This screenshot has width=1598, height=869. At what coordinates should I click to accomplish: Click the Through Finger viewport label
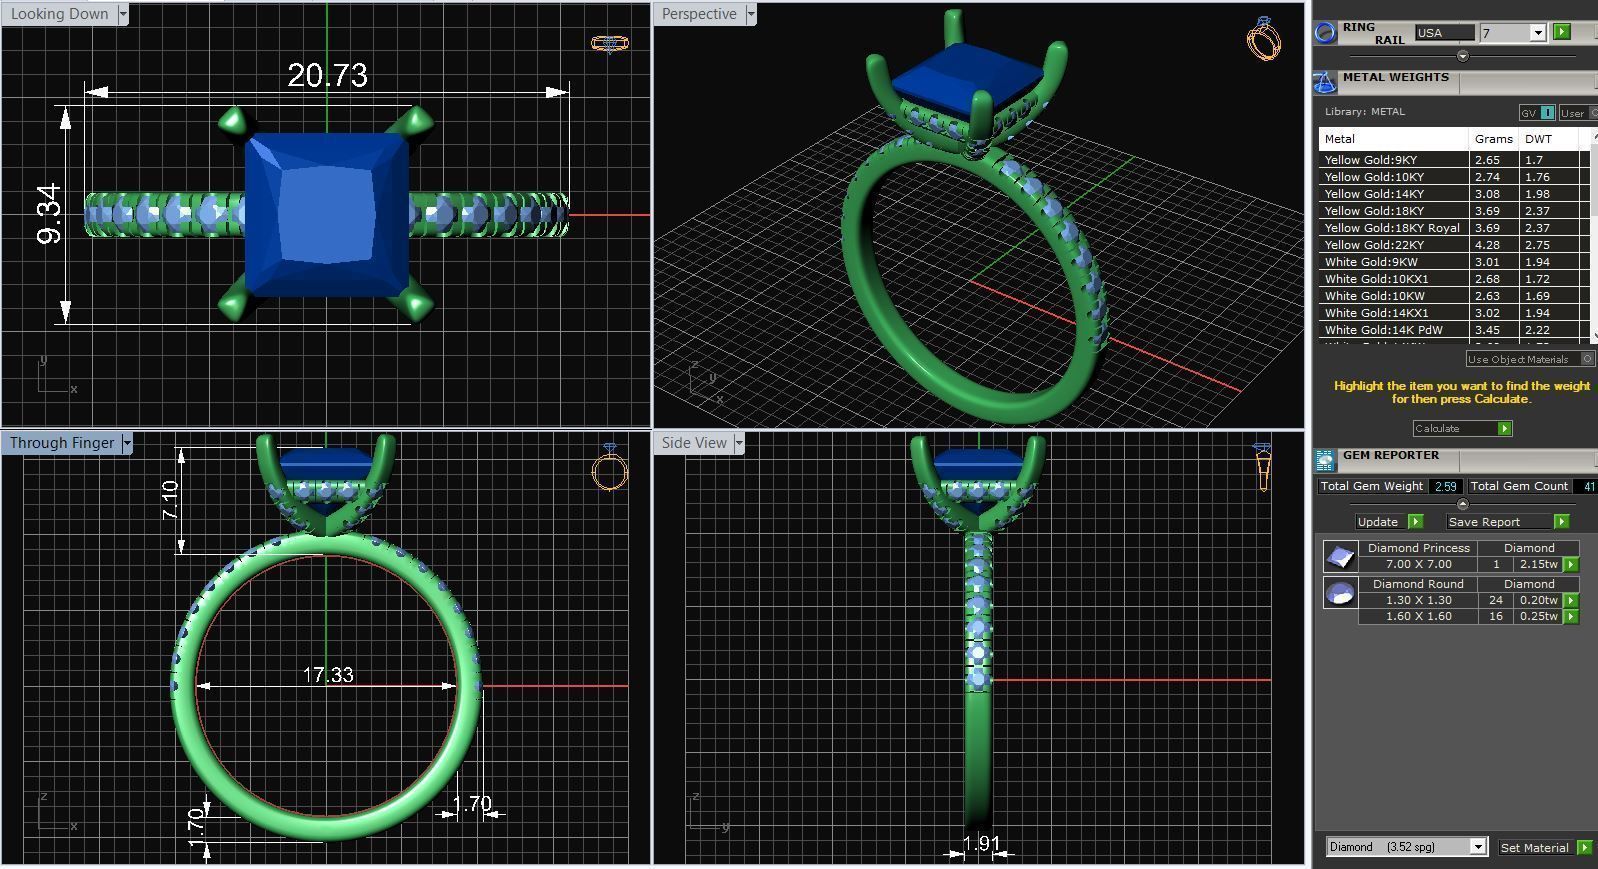62,443
